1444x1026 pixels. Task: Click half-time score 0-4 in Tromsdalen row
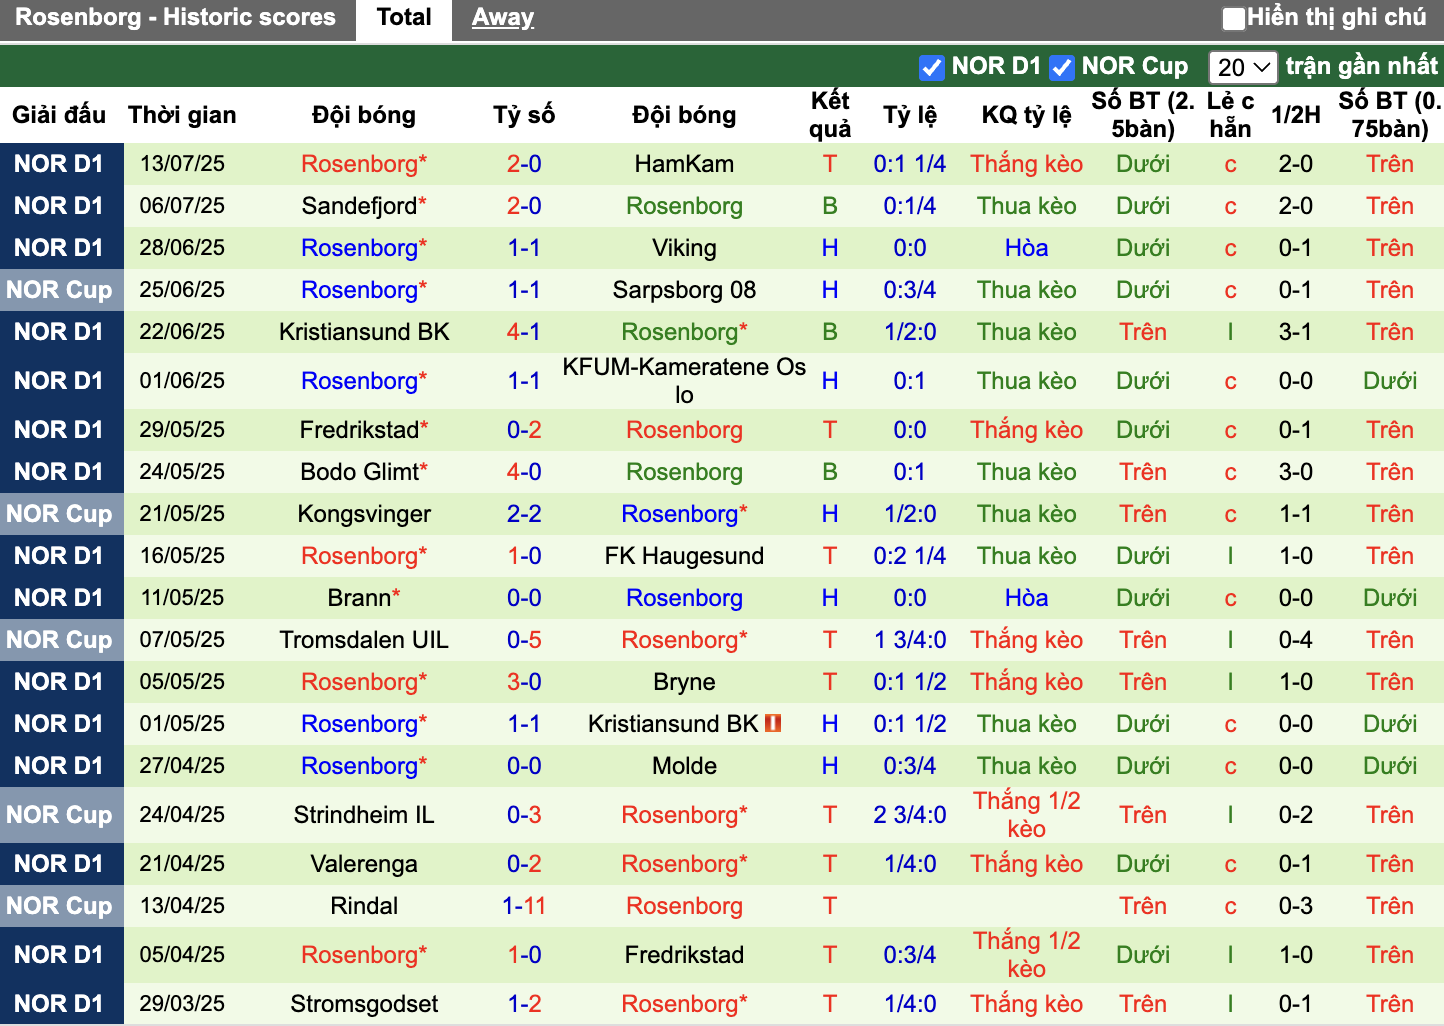pos(1296,640)
